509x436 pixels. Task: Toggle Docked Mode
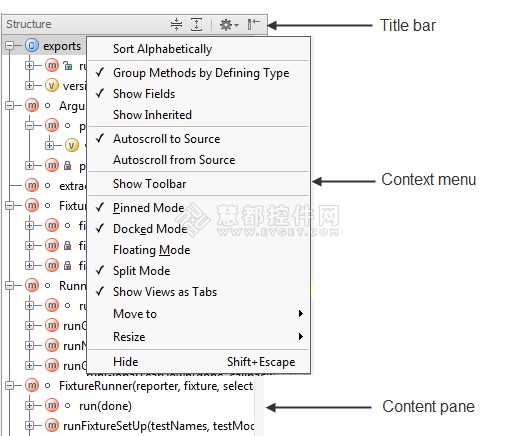click(x=199, y=229)
